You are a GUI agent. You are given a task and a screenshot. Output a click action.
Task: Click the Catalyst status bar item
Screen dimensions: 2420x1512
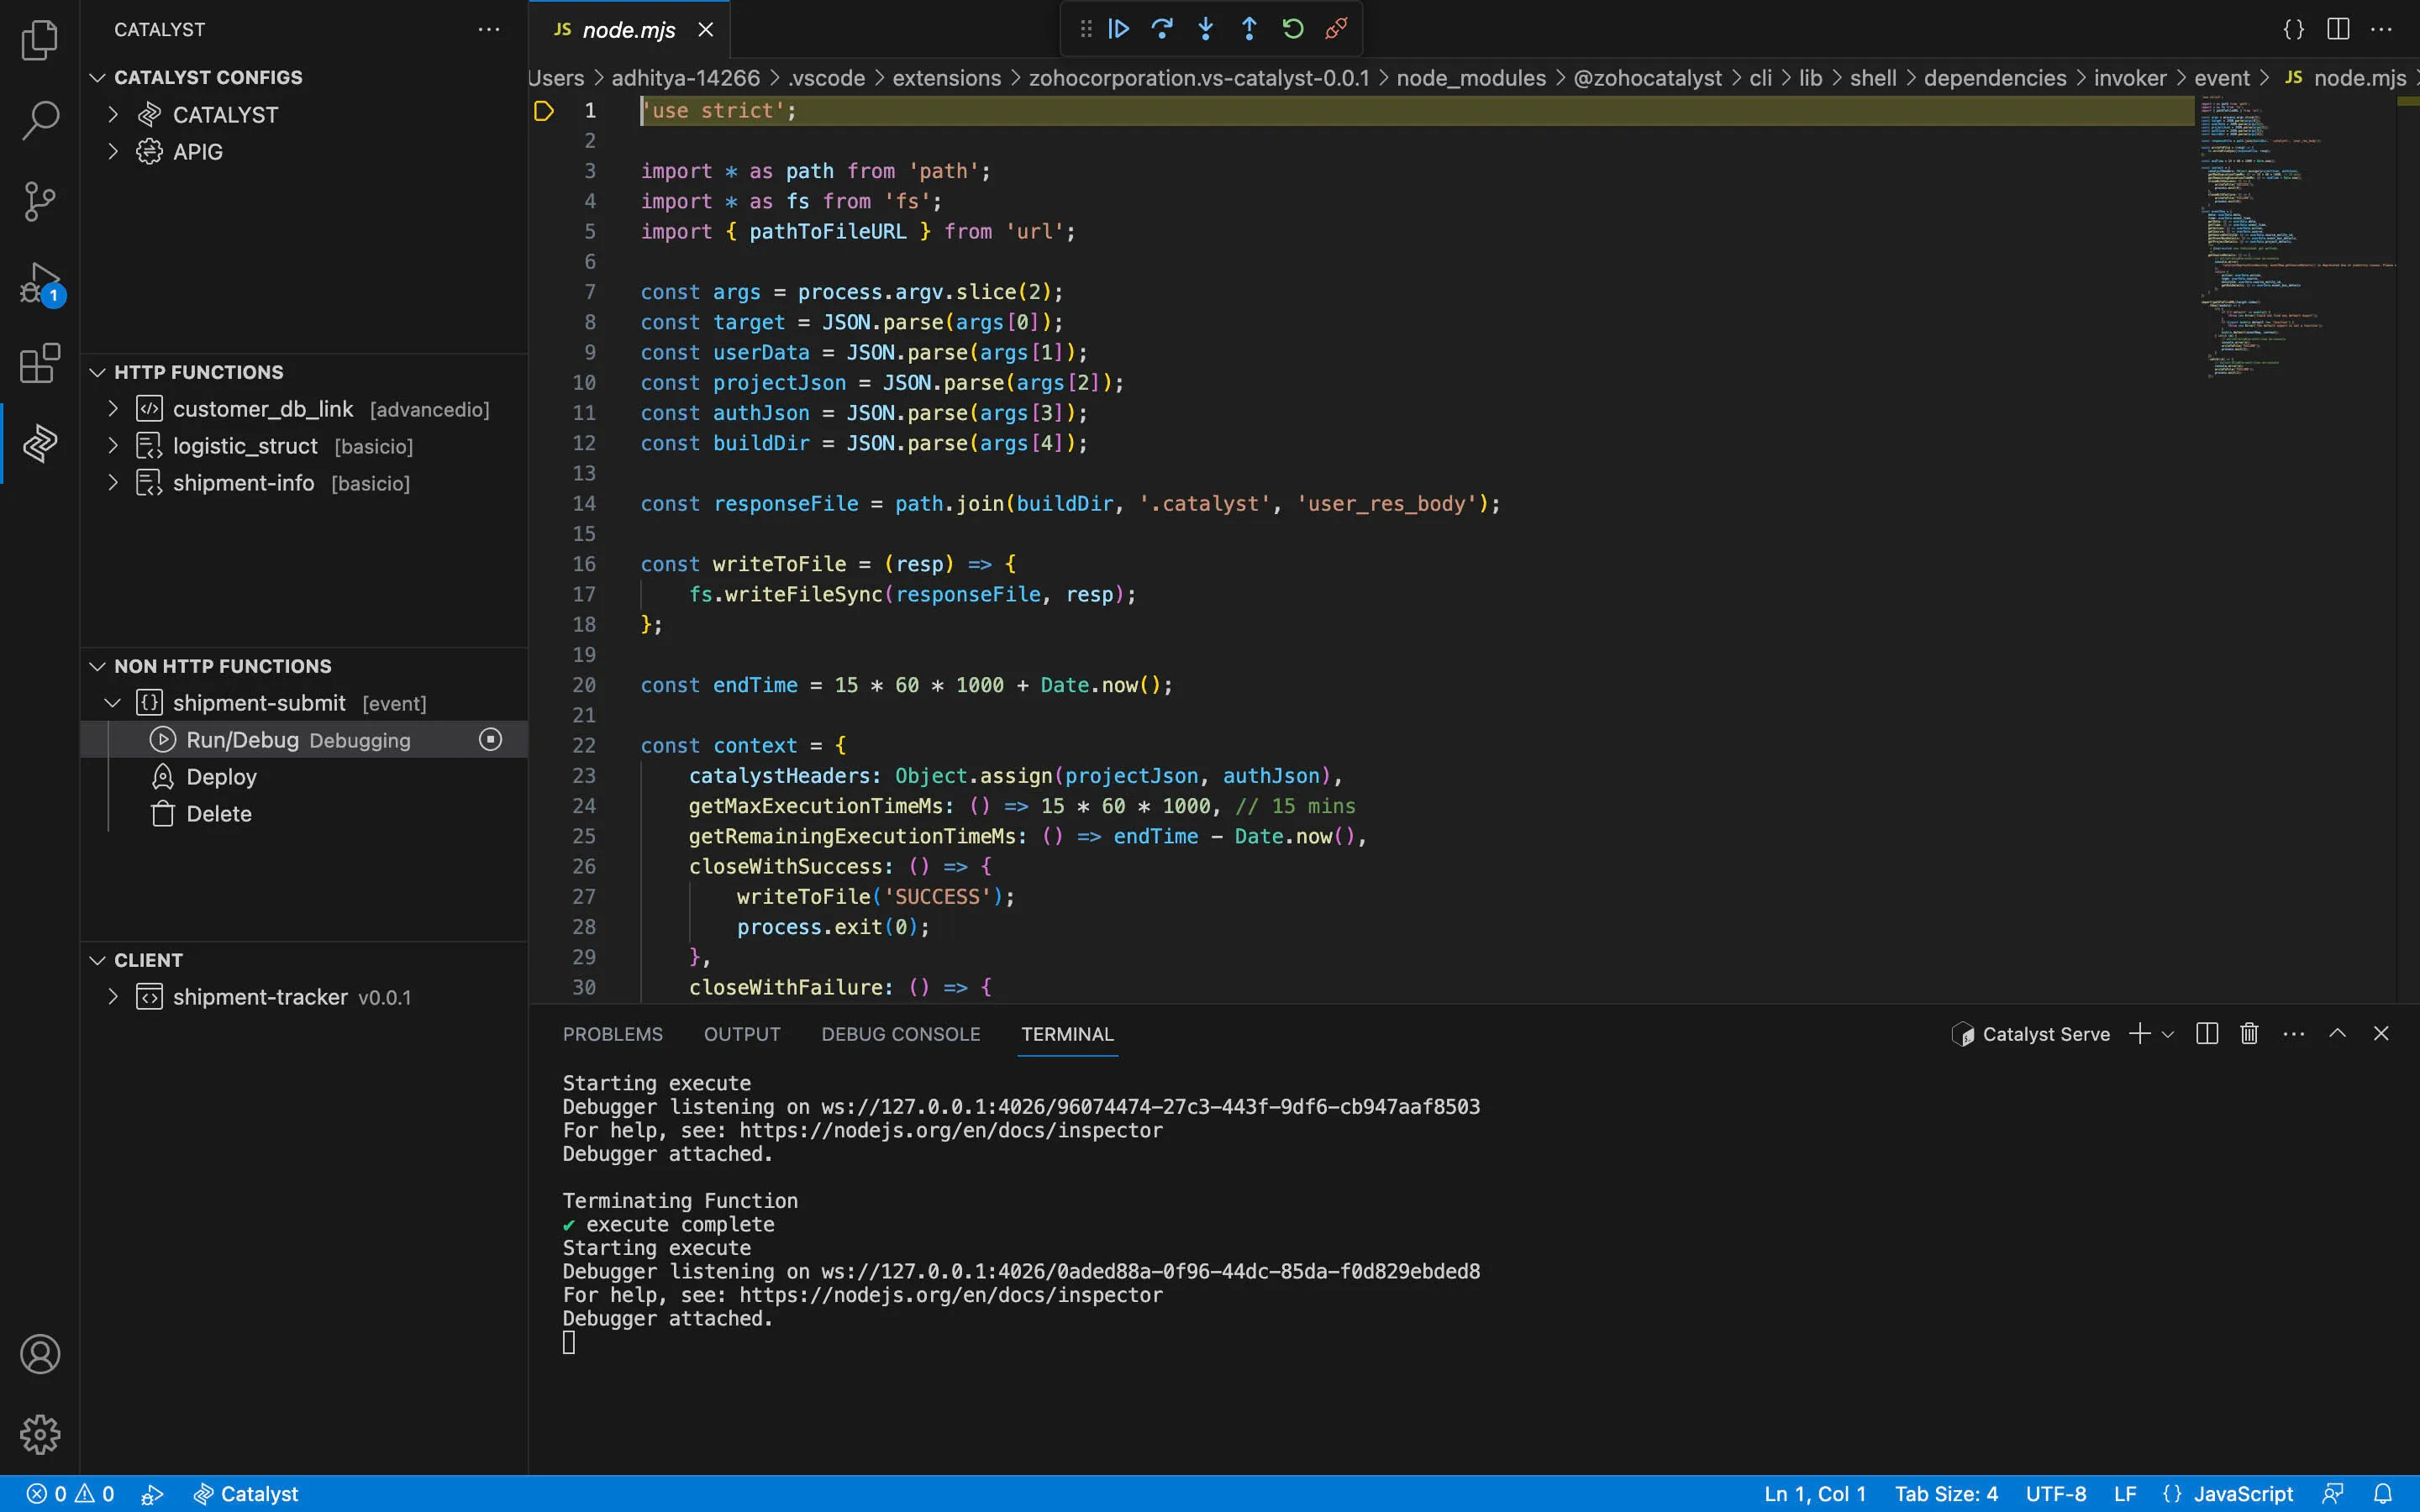pos(246,1494)
